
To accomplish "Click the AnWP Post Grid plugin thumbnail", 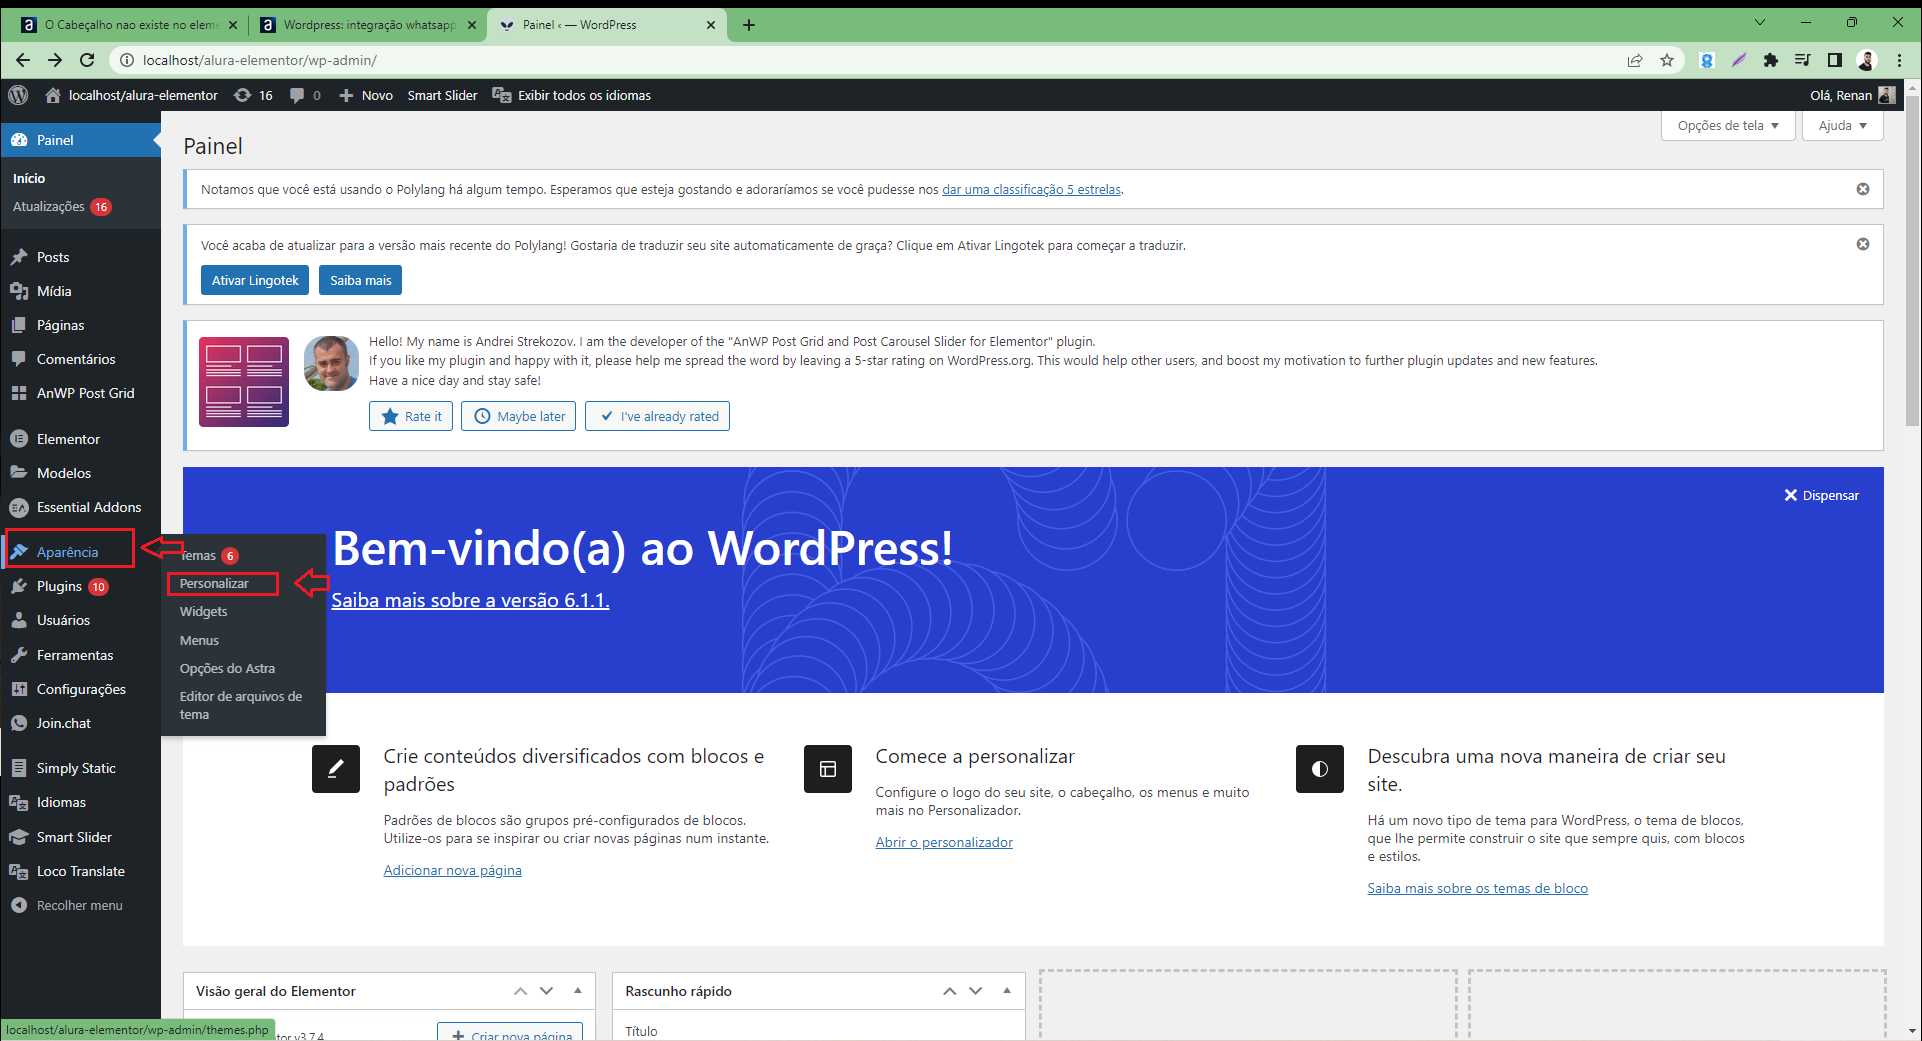I will click(244, 382).
